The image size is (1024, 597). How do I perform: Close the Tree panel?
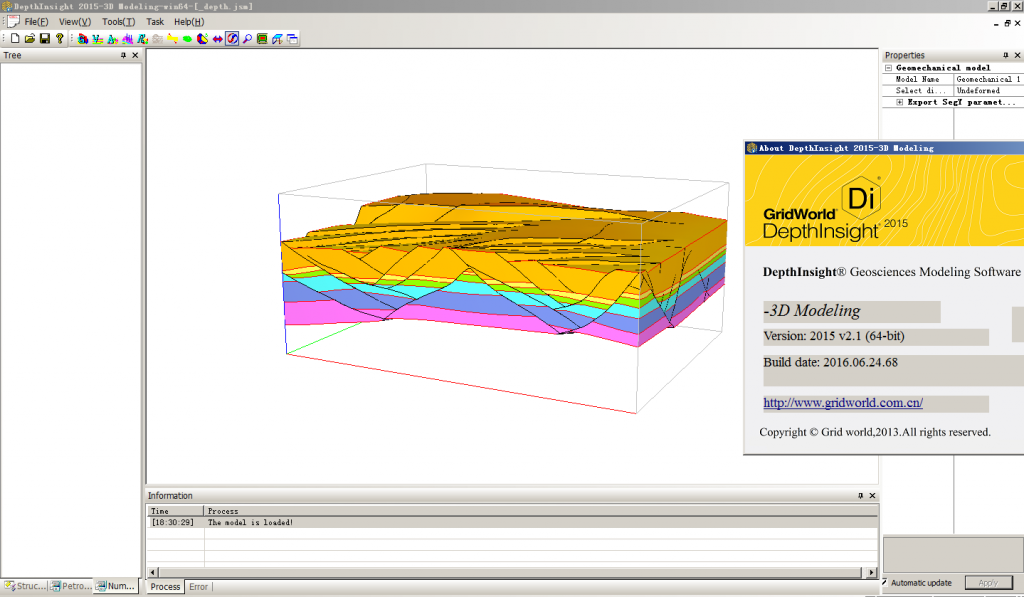click(135, 56)
